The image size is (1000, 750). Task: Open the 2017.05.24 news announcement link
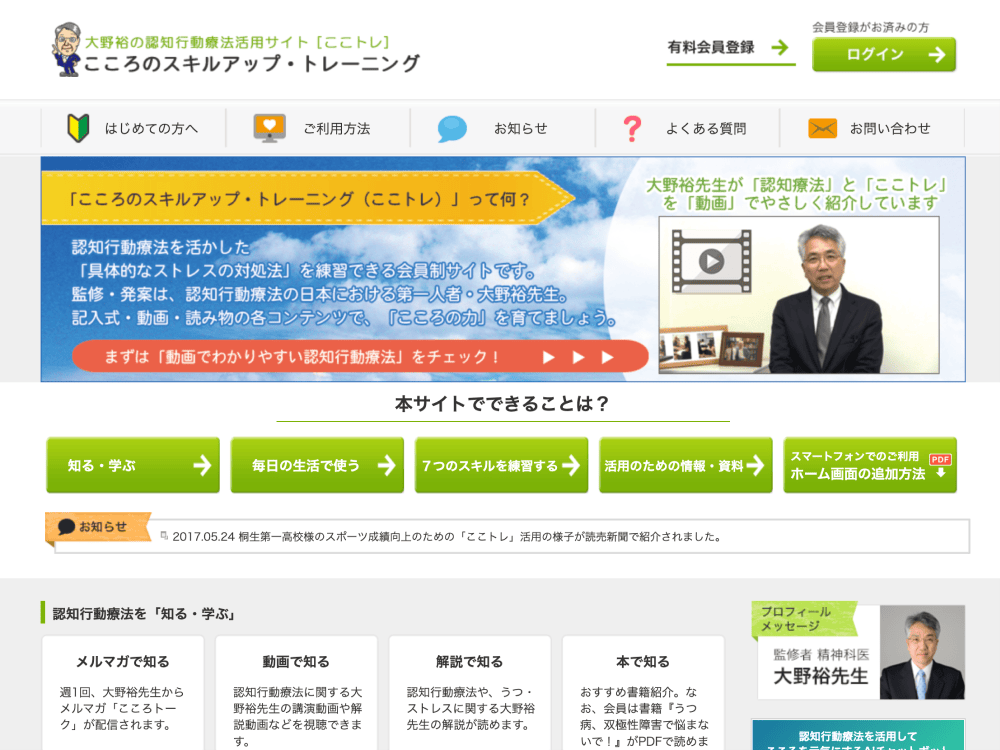[446, 536]
